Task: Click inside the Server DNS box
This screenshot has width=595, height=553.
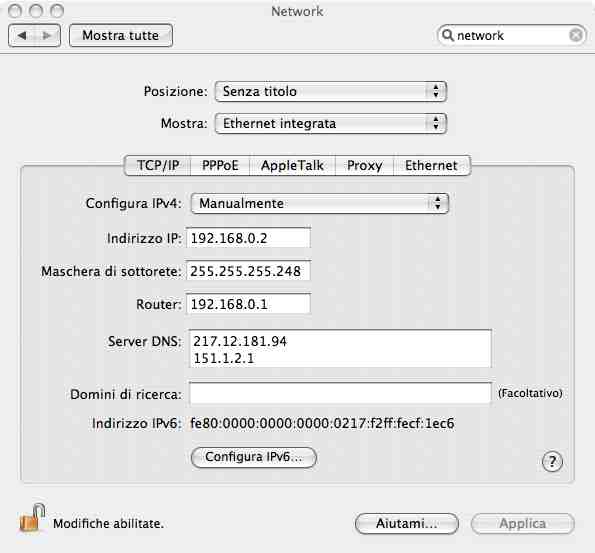Action: [x=340, y=349]
